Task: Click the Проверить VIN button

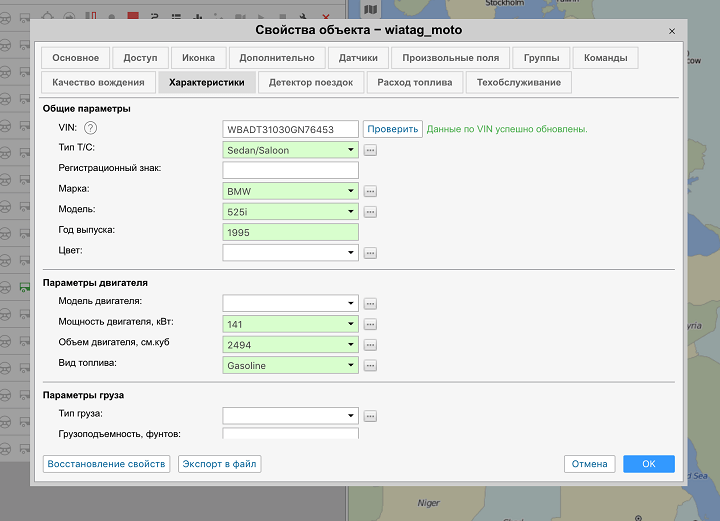Action: (x=393, y=129)
